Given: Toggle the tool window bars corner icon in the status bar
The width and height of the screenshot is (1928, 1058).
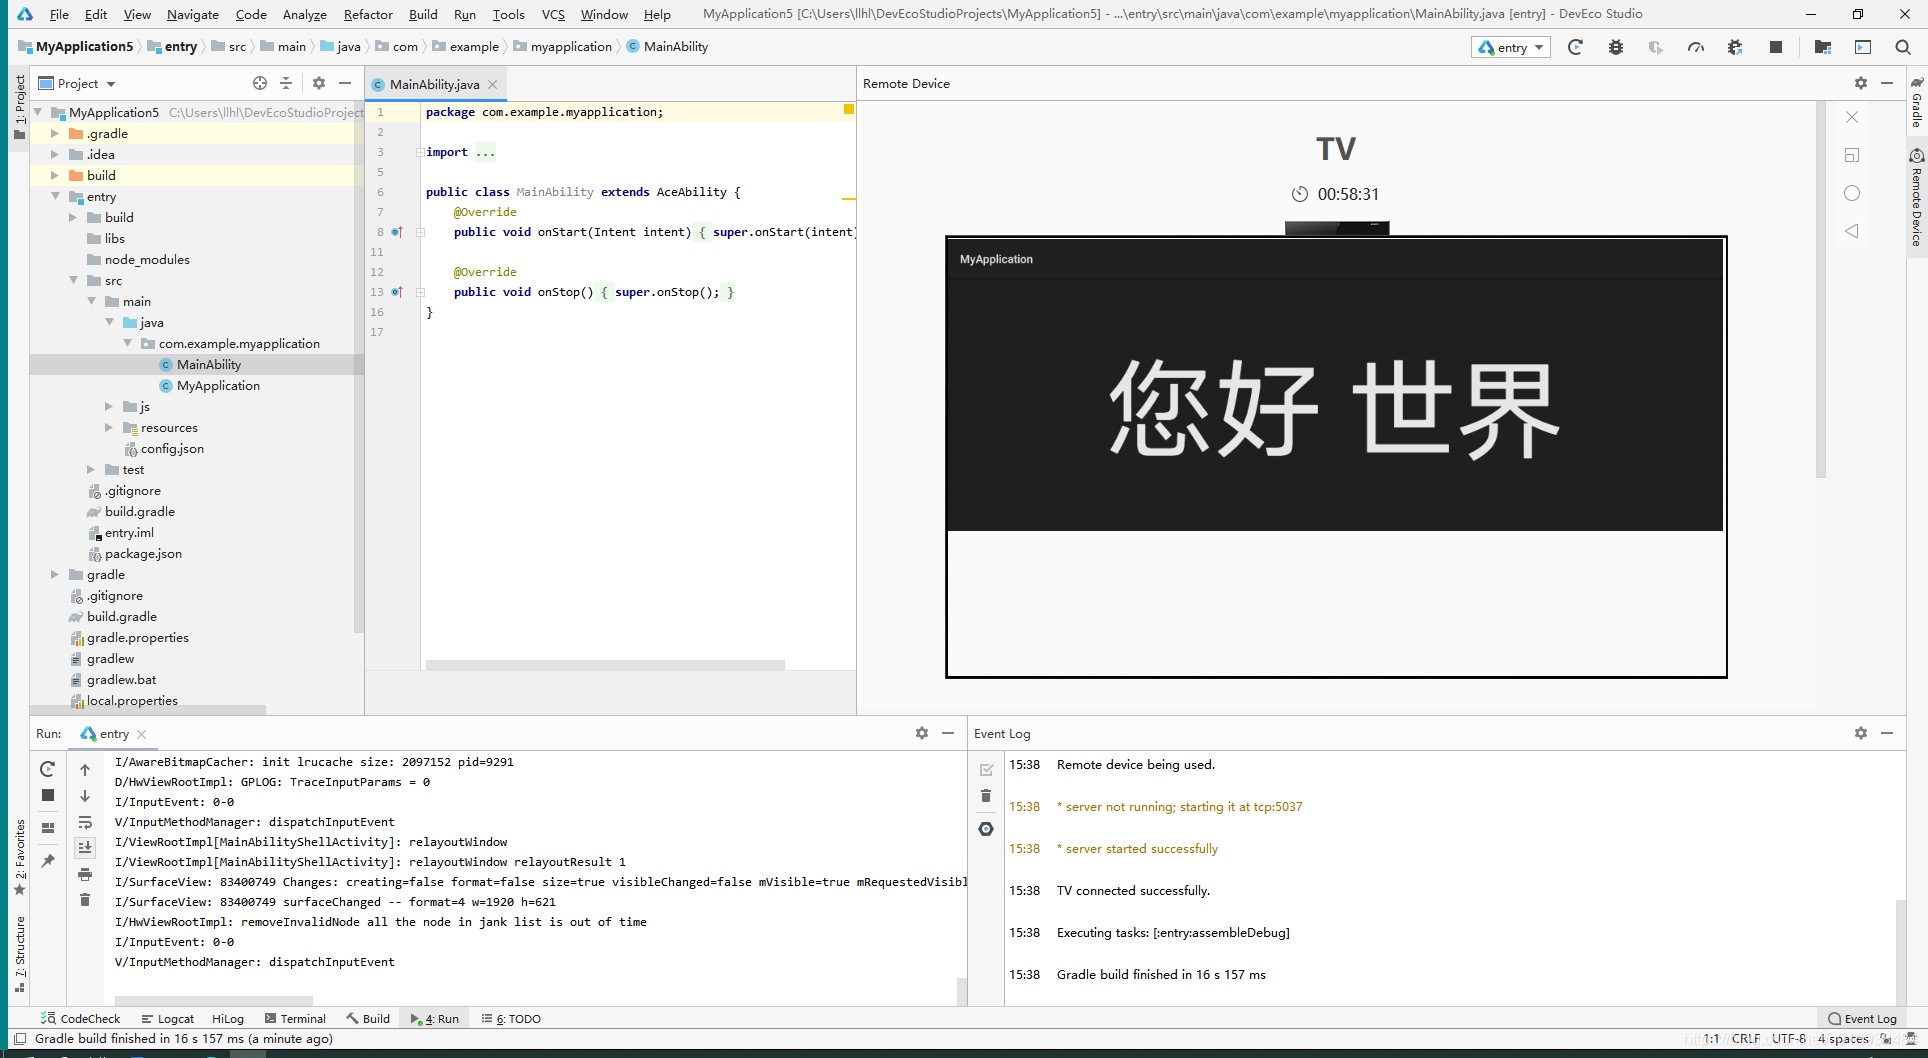Looking at the screenshot, I should click(x=19, y=1039).
